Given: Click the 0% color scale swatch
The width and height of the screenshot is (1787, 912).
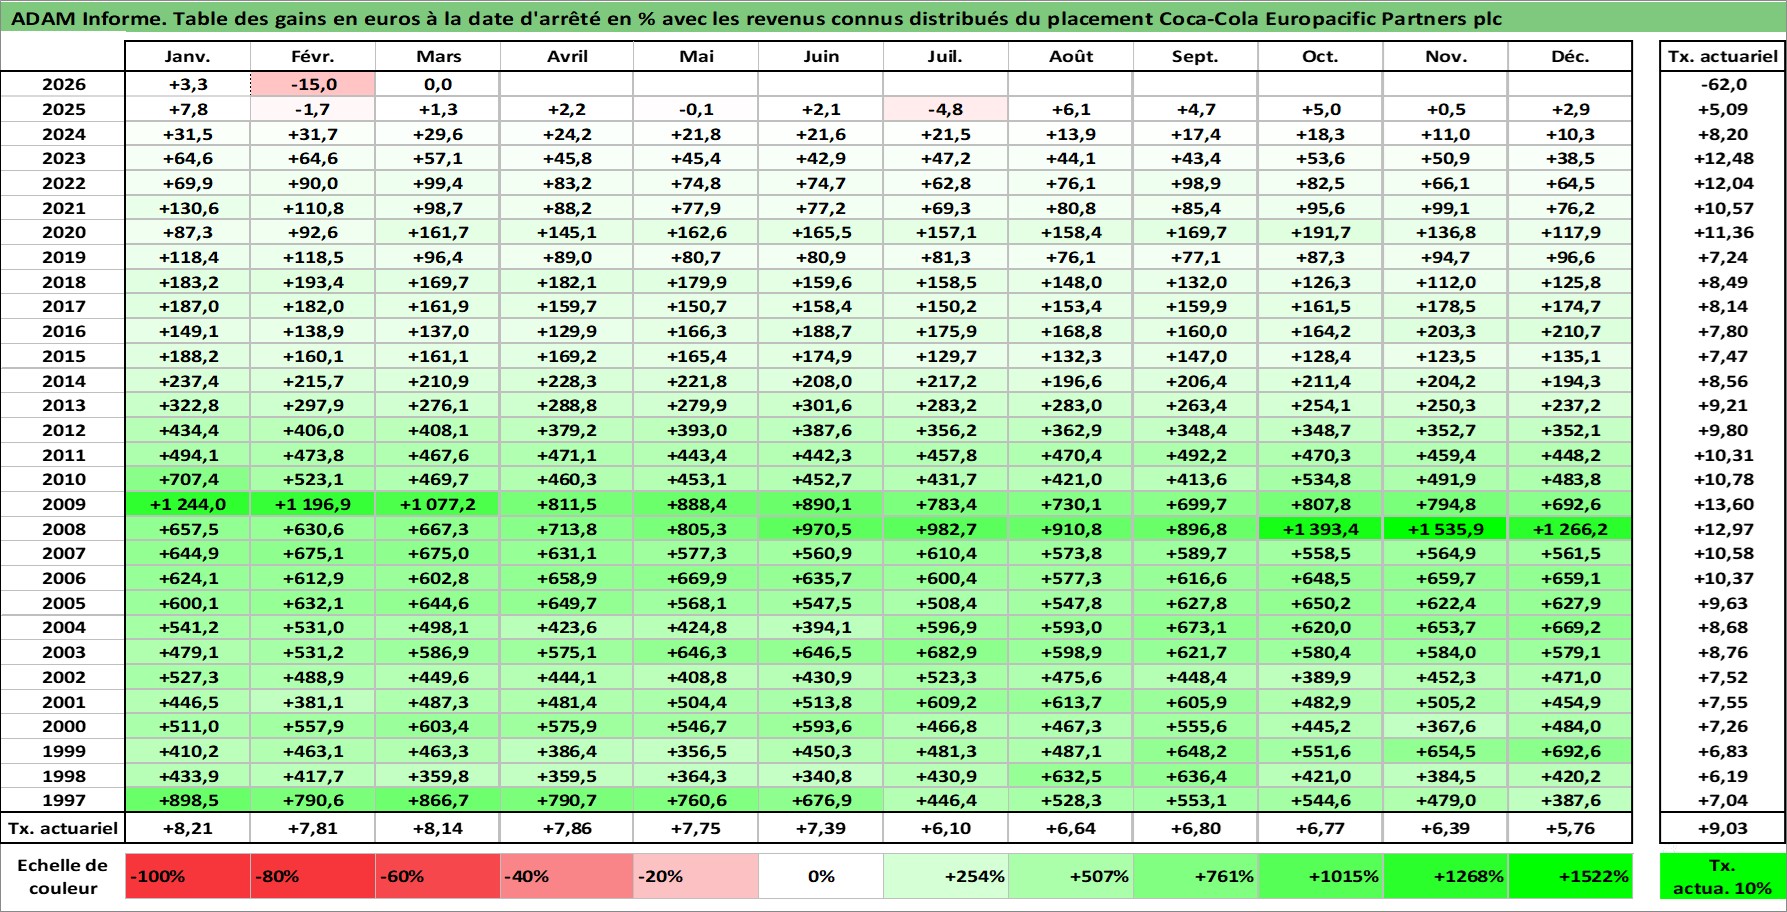Looking at the screenshot, I should click(x=821, y=876).
